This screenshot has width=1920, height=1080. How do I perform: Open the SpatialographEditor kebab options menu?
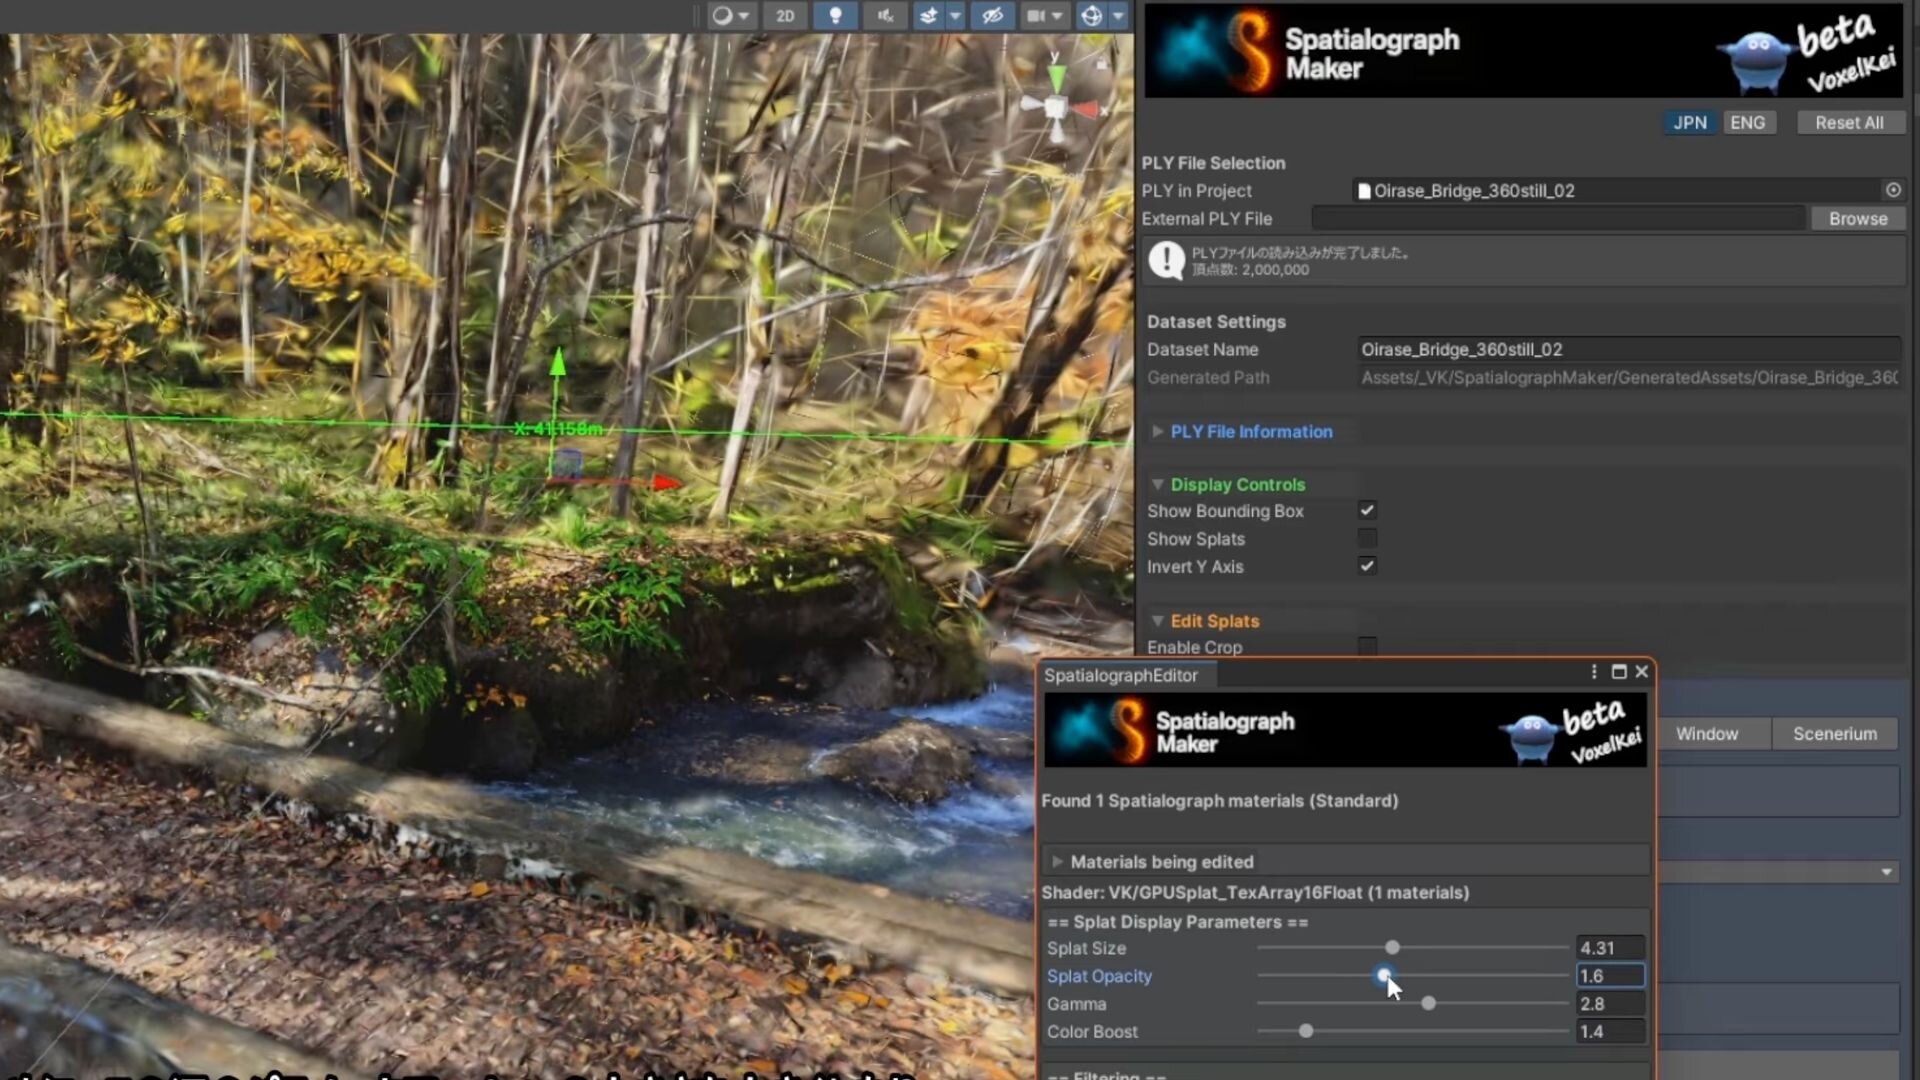(x=1594, y=672)
